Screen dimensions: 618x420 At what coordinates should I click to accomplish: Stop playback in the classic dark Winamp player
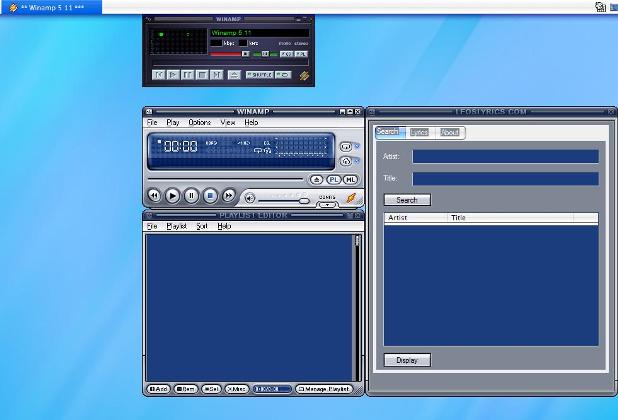coord(202,74)
